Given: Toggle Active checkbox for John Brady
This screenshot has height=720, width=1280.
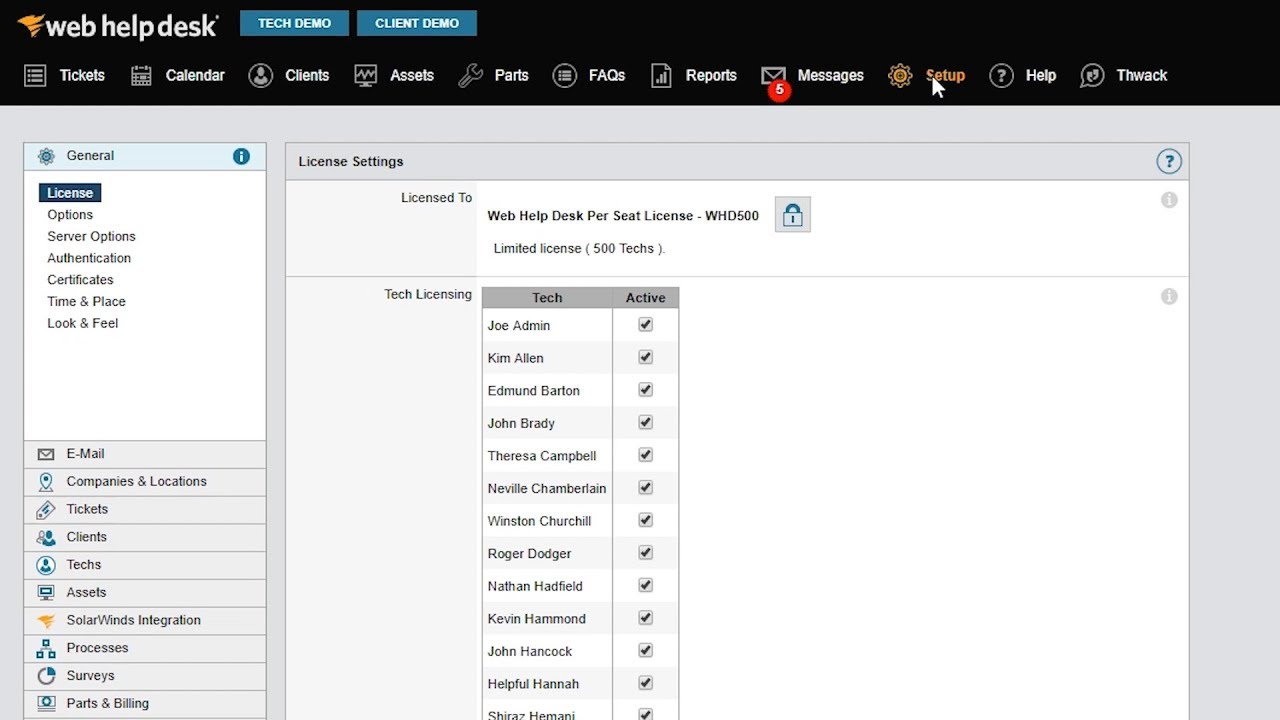Looking at the screenshot, I should (x=645, y=423).
